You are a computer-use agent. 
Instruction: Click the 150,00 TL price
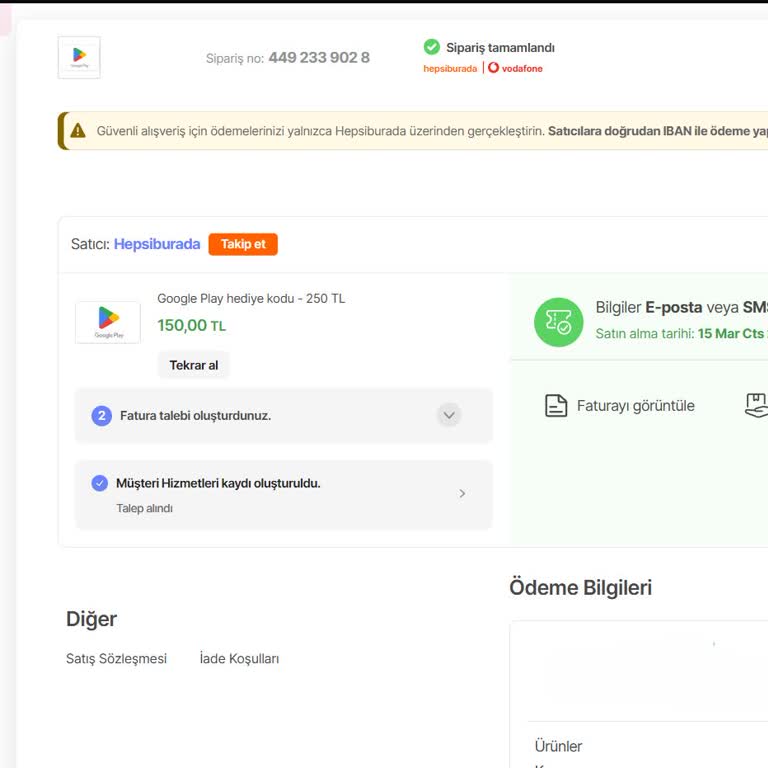(x=192, y=325)
